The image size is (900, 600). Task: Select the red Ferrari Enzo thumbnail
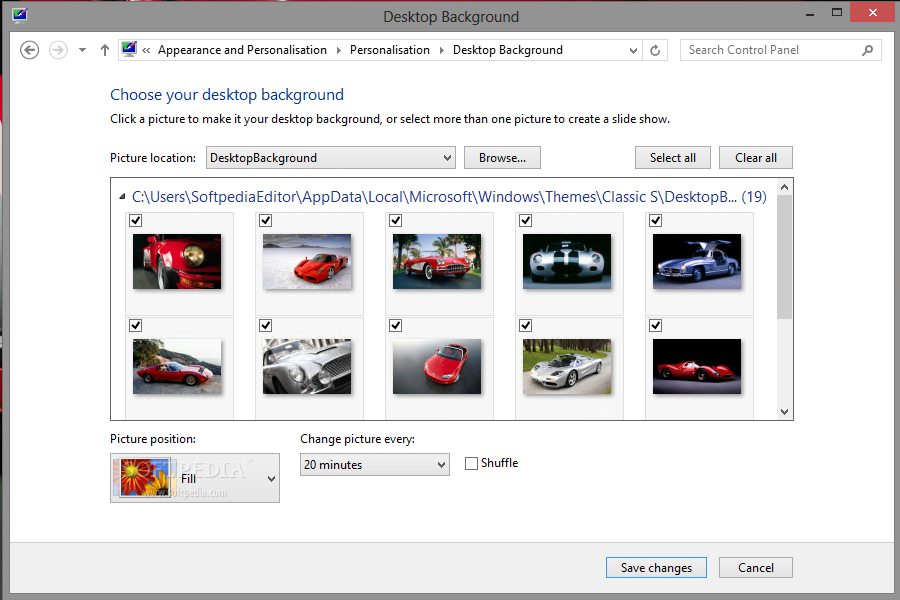point(307,261)
